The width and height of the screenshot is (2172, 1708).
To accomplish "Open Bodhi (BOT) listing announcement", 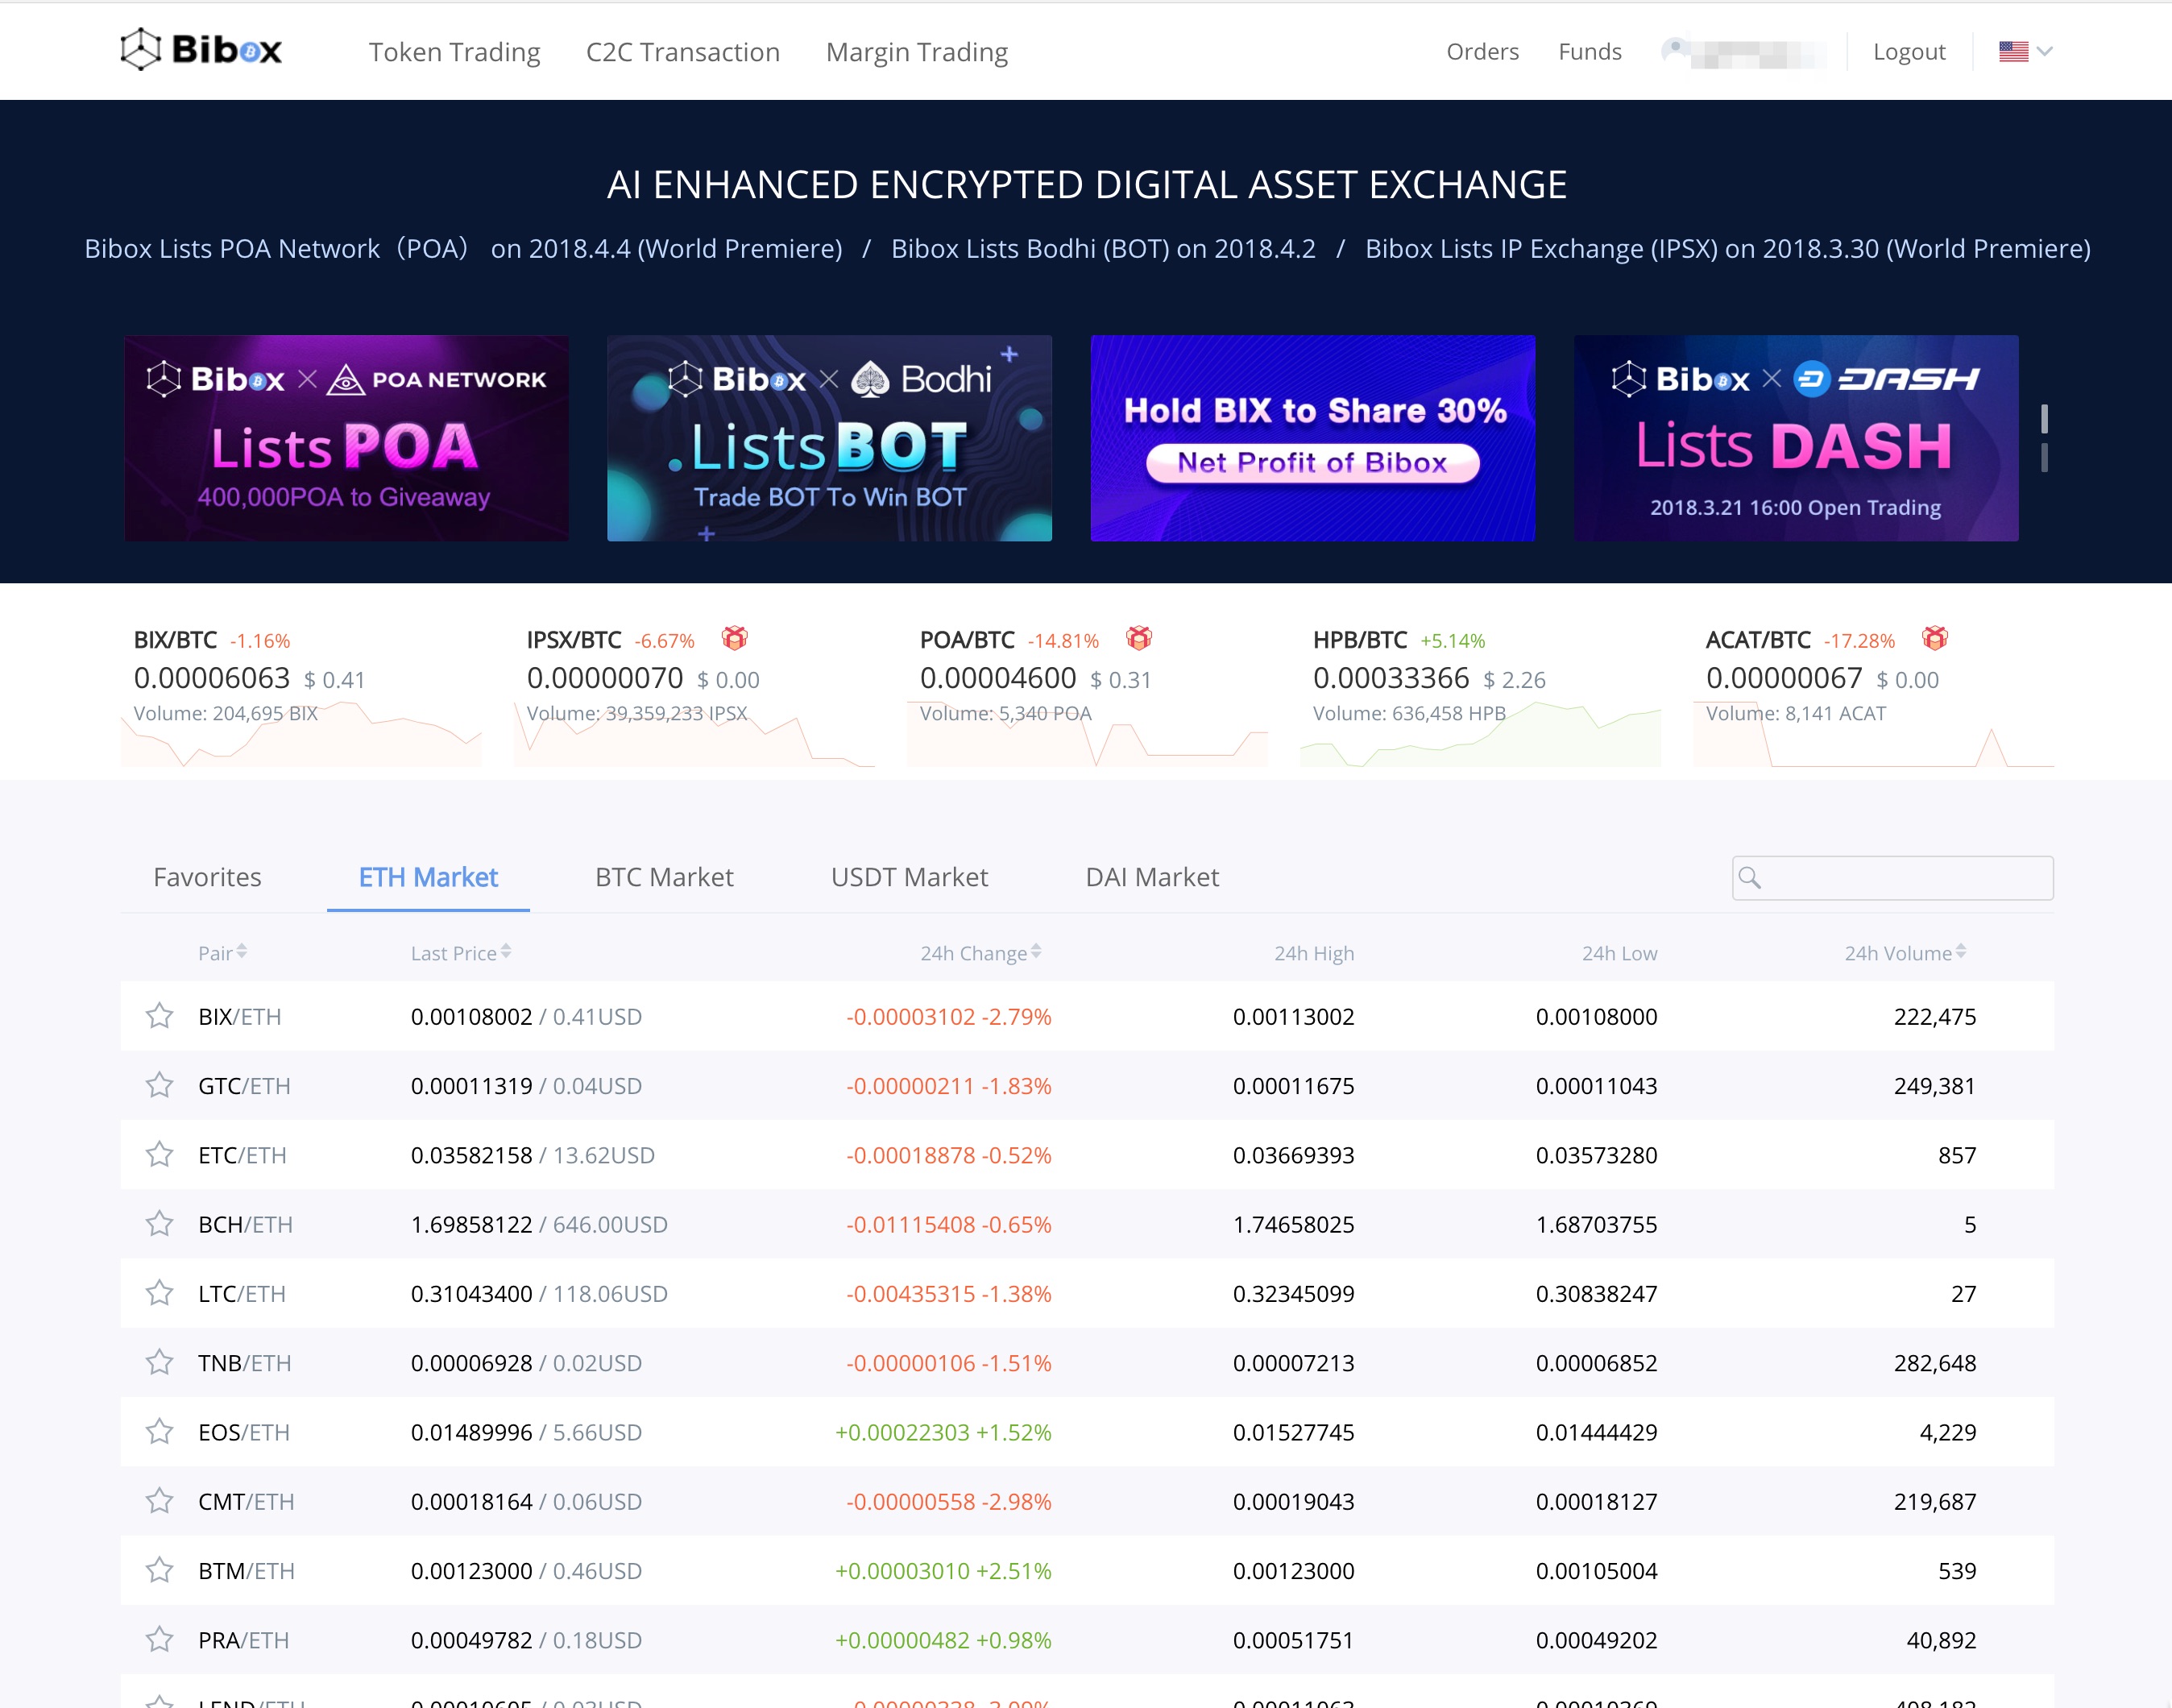I will [x=1103, y=248].
